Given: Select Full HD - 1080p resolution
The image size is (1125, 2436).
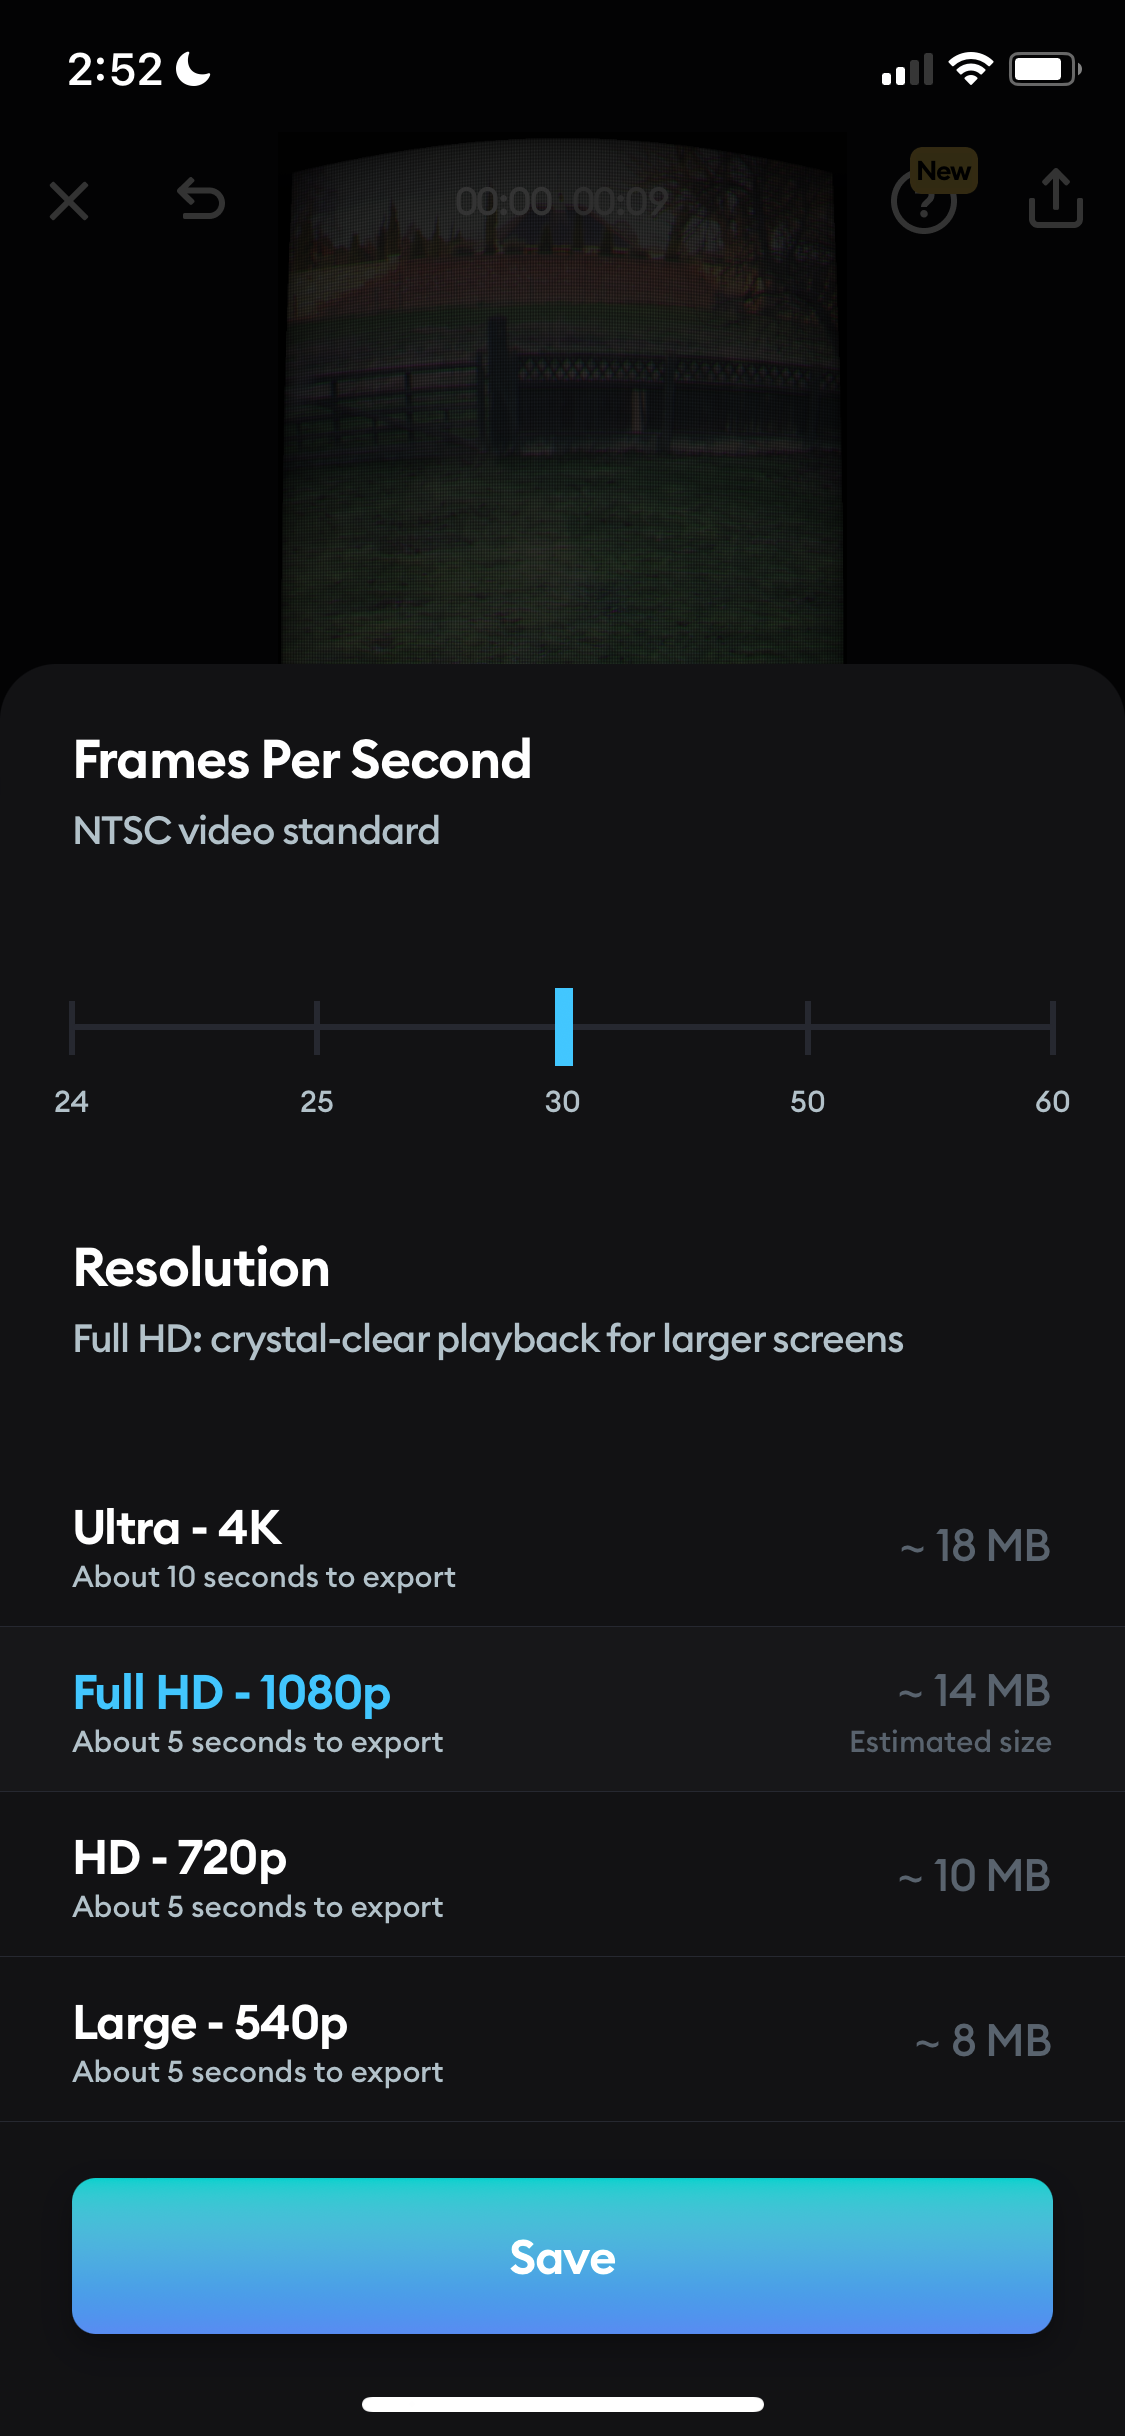Looking at the screenshot, I should tap(562, 1710).
